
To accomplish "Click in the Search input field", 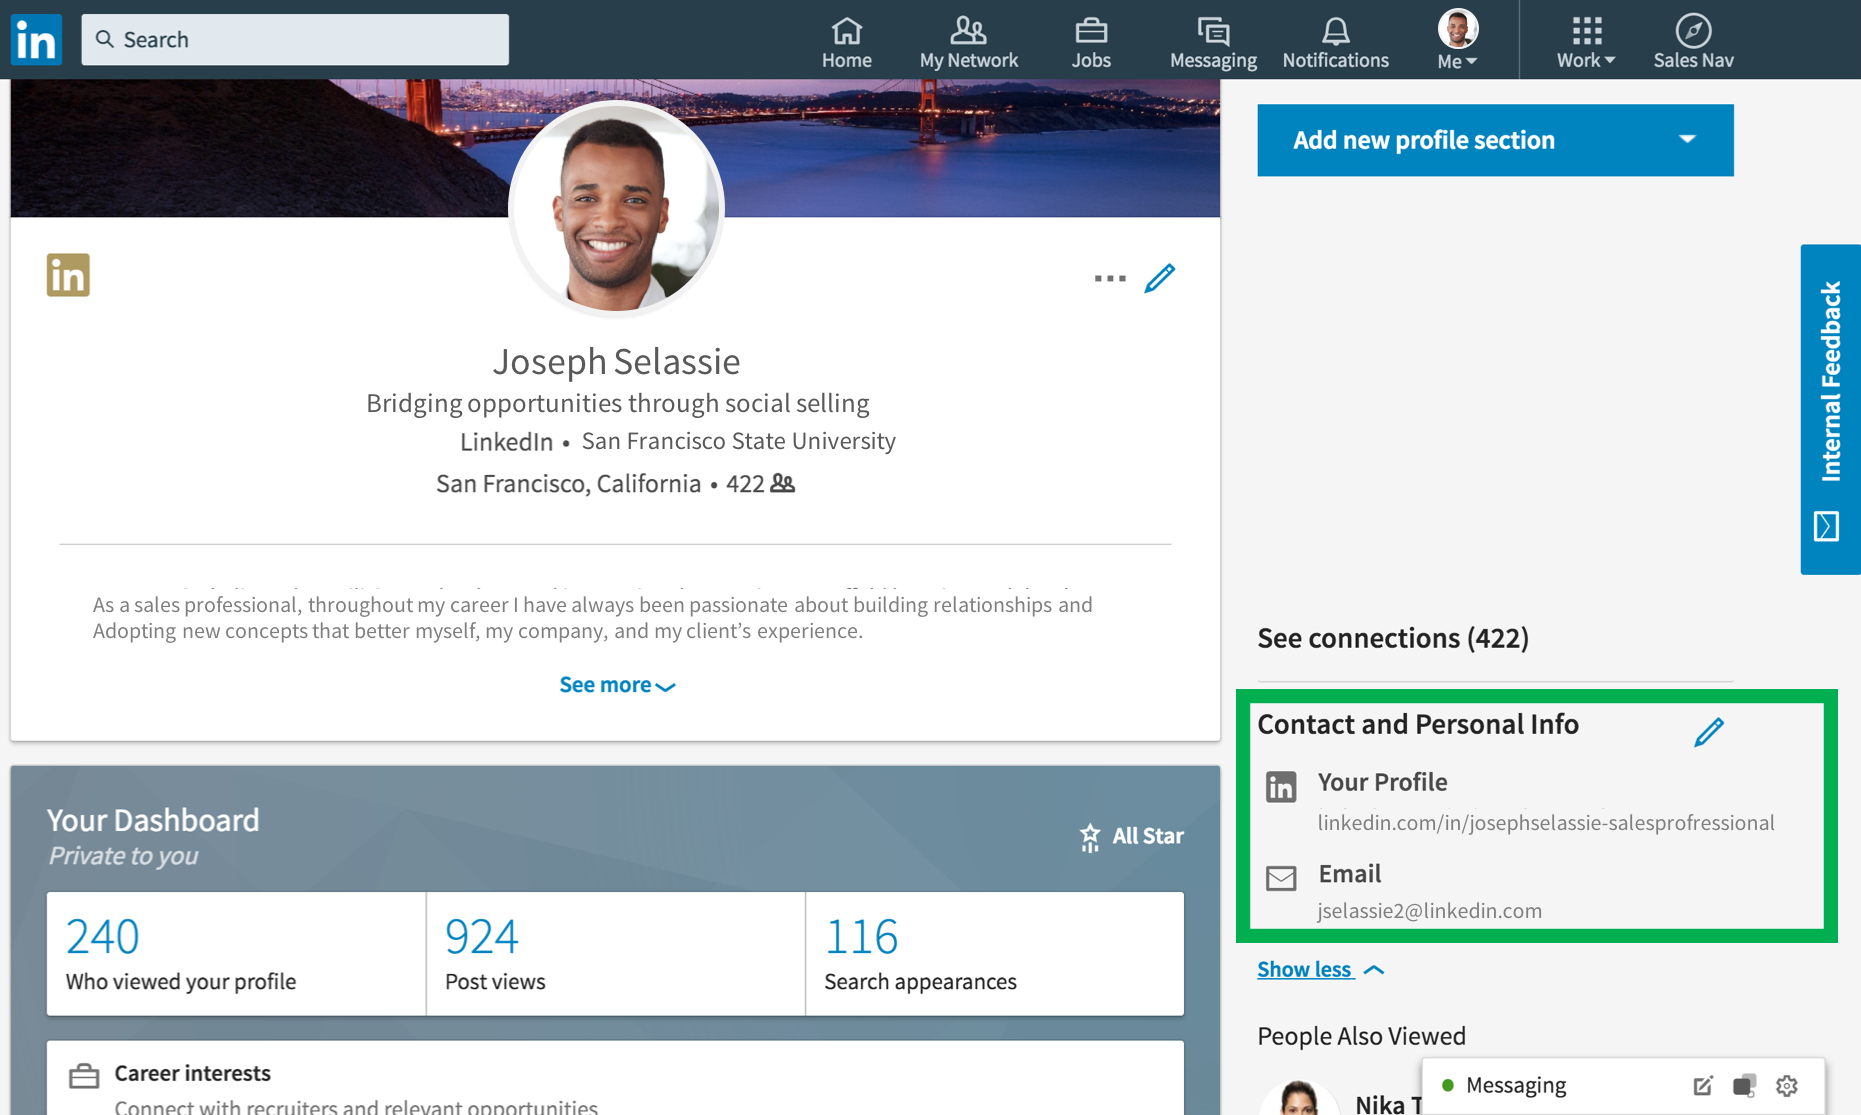I will coord(295,39).
